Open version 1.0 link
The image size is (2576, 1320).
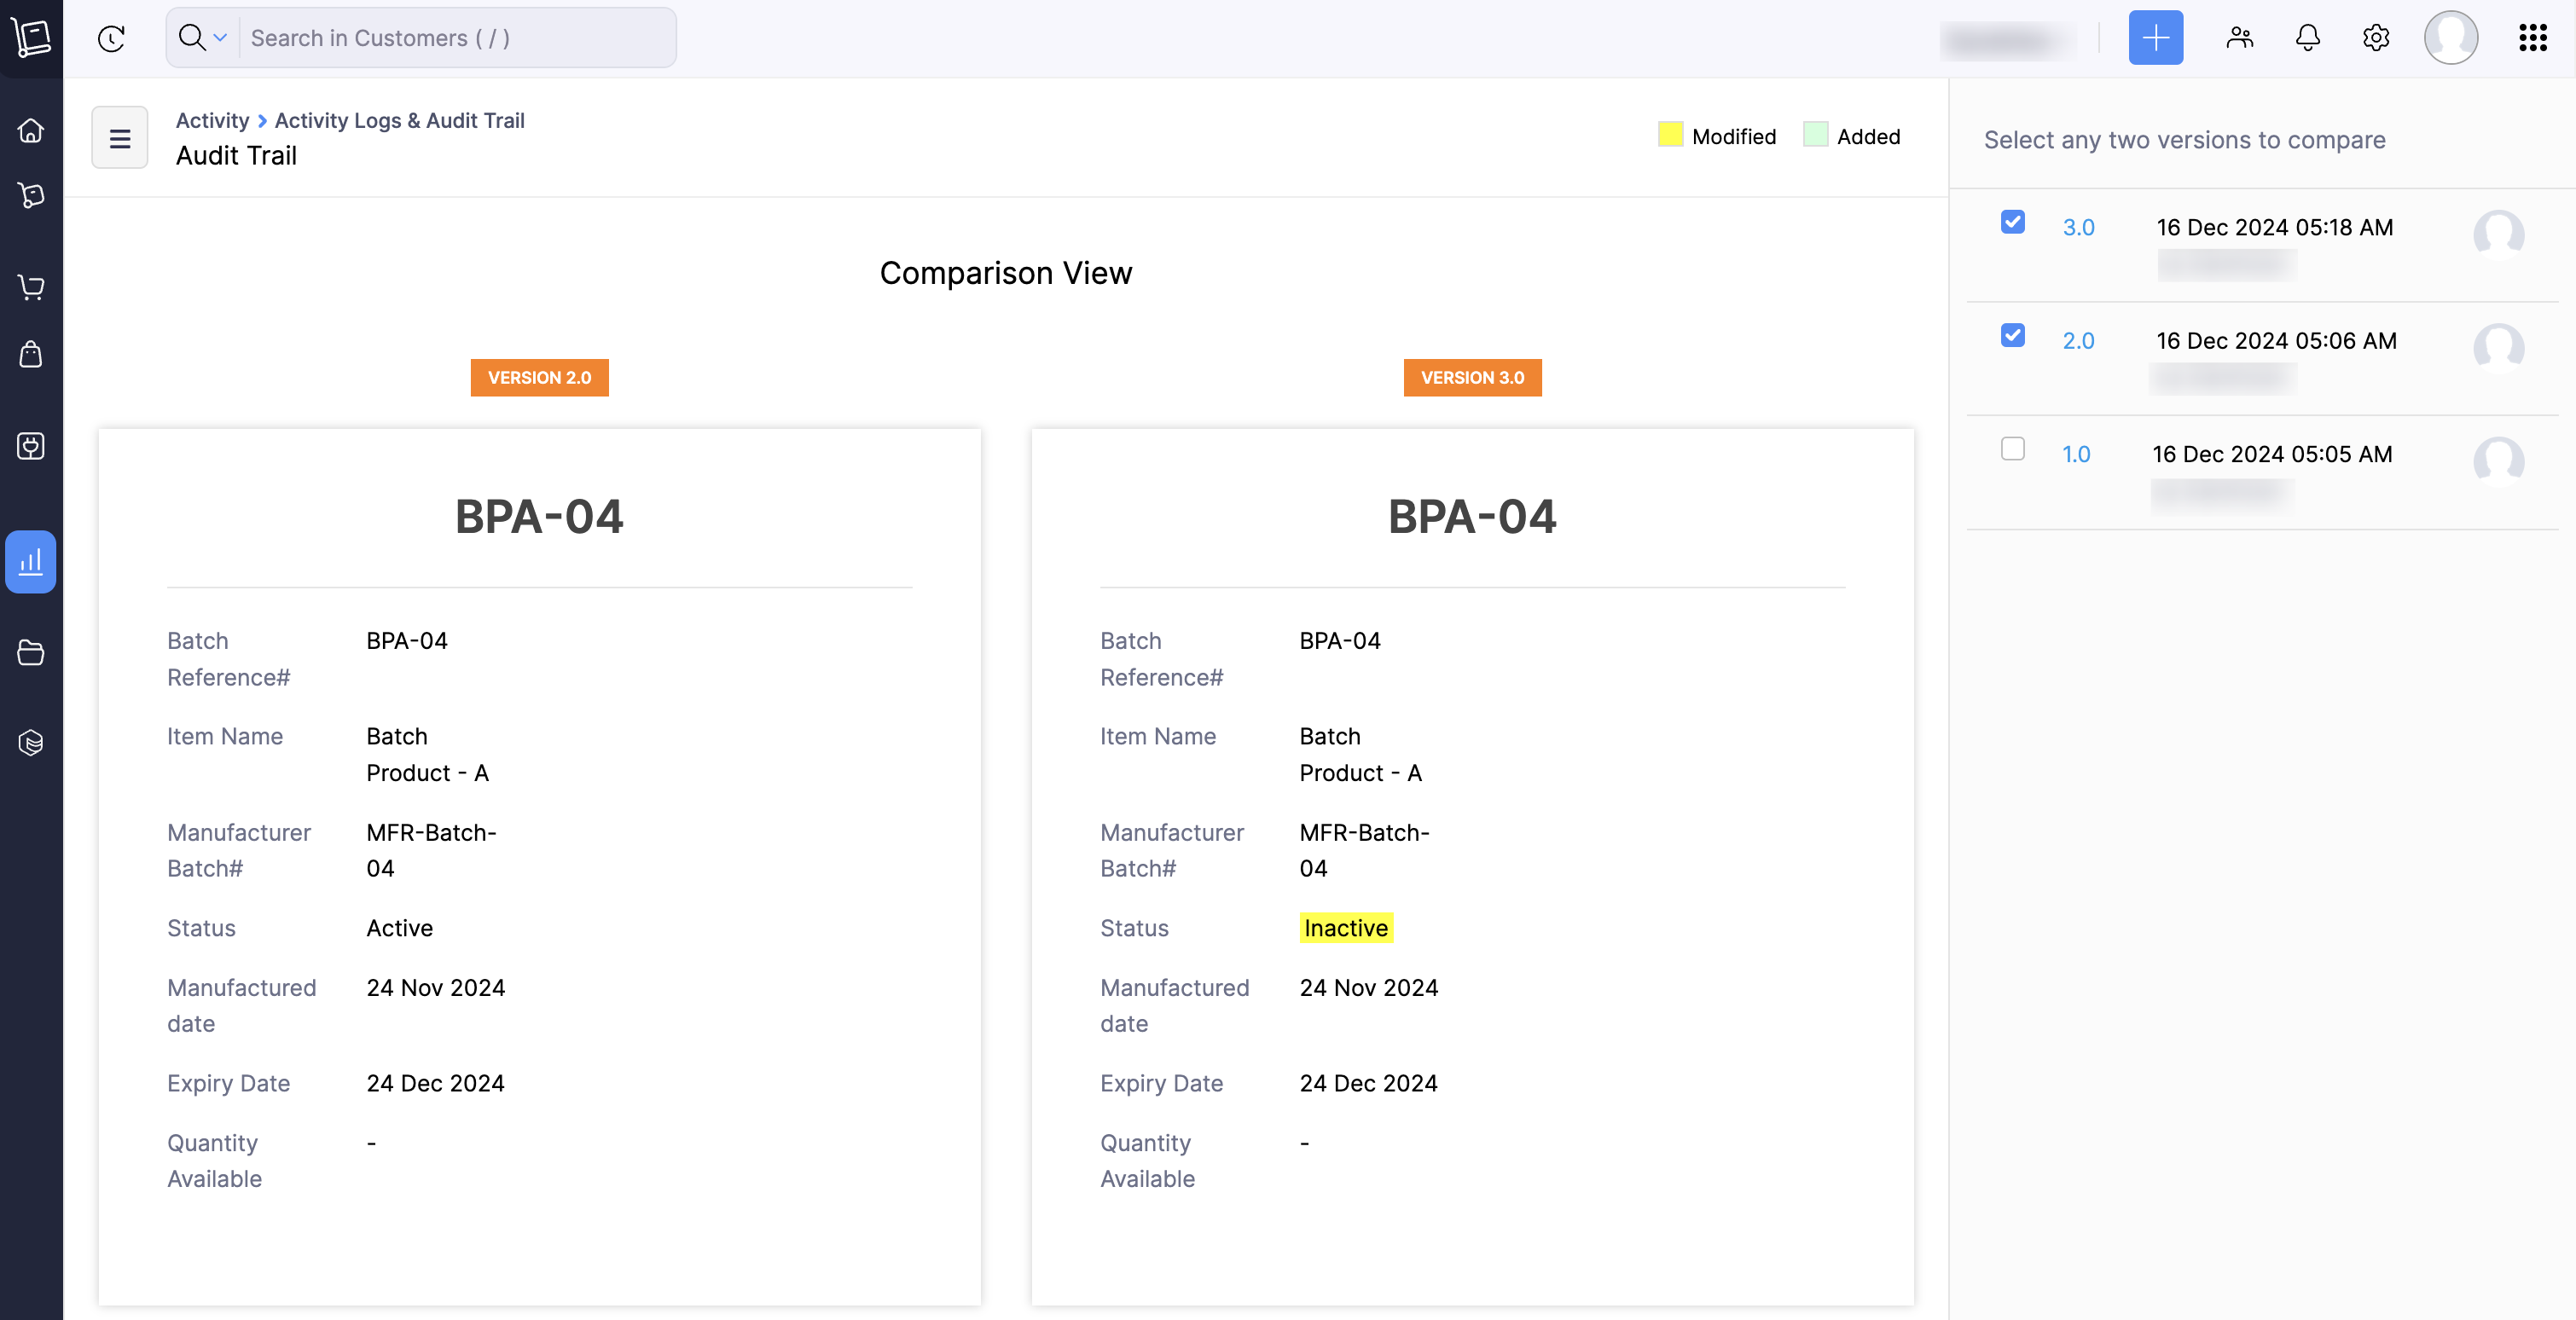click(2076, 454)
